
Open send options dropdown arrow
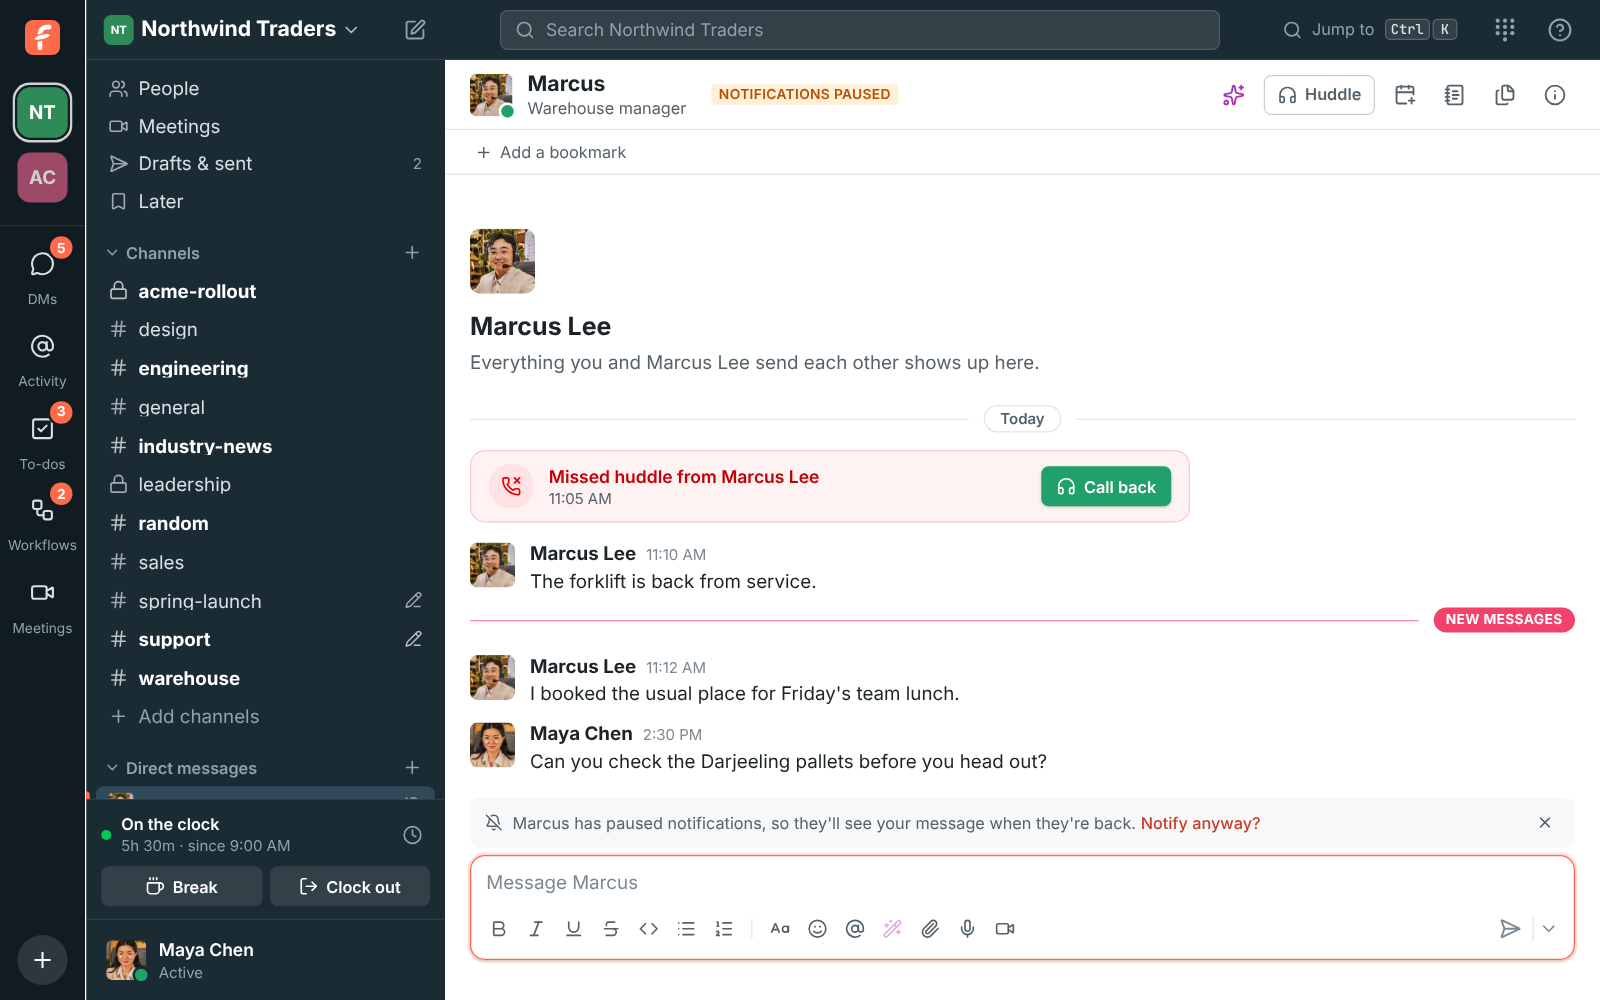[x=1549, y=929]
